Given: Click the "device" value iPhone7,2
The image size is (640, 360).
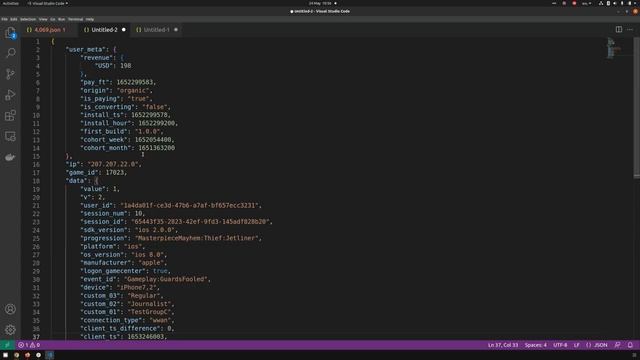Looking at the screenshot, I should (x=137, y=287).
